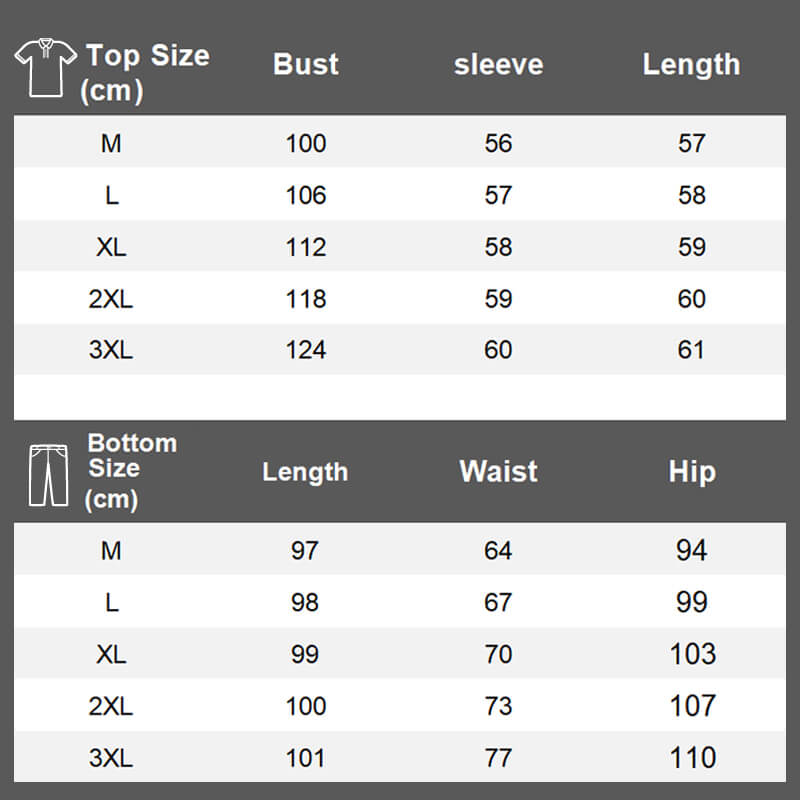Image resolution: width=800 pixels, height=800 pixels.
Task: Click the M hip value 94
Action: pyautogui.click(x=692, y=550)
